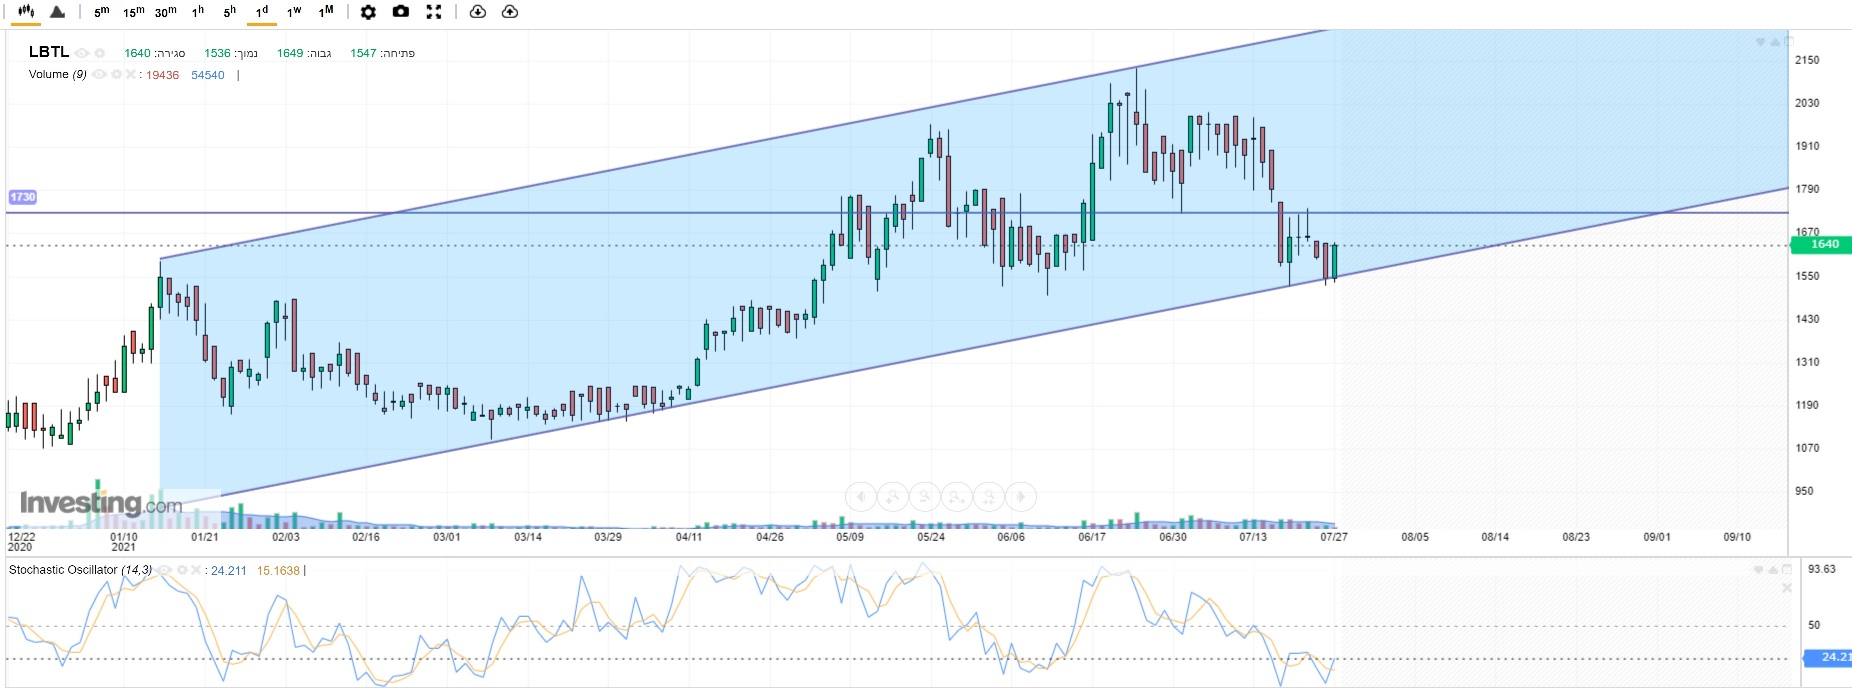Click the cloud download (load chart) icon
1852x689 pixels.
click(478, 12)
